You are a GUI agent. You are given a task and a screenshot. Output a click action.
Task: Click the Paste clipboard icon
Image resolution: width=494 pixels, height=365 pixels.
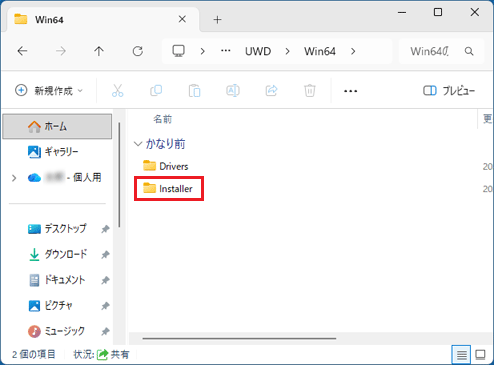194,91
